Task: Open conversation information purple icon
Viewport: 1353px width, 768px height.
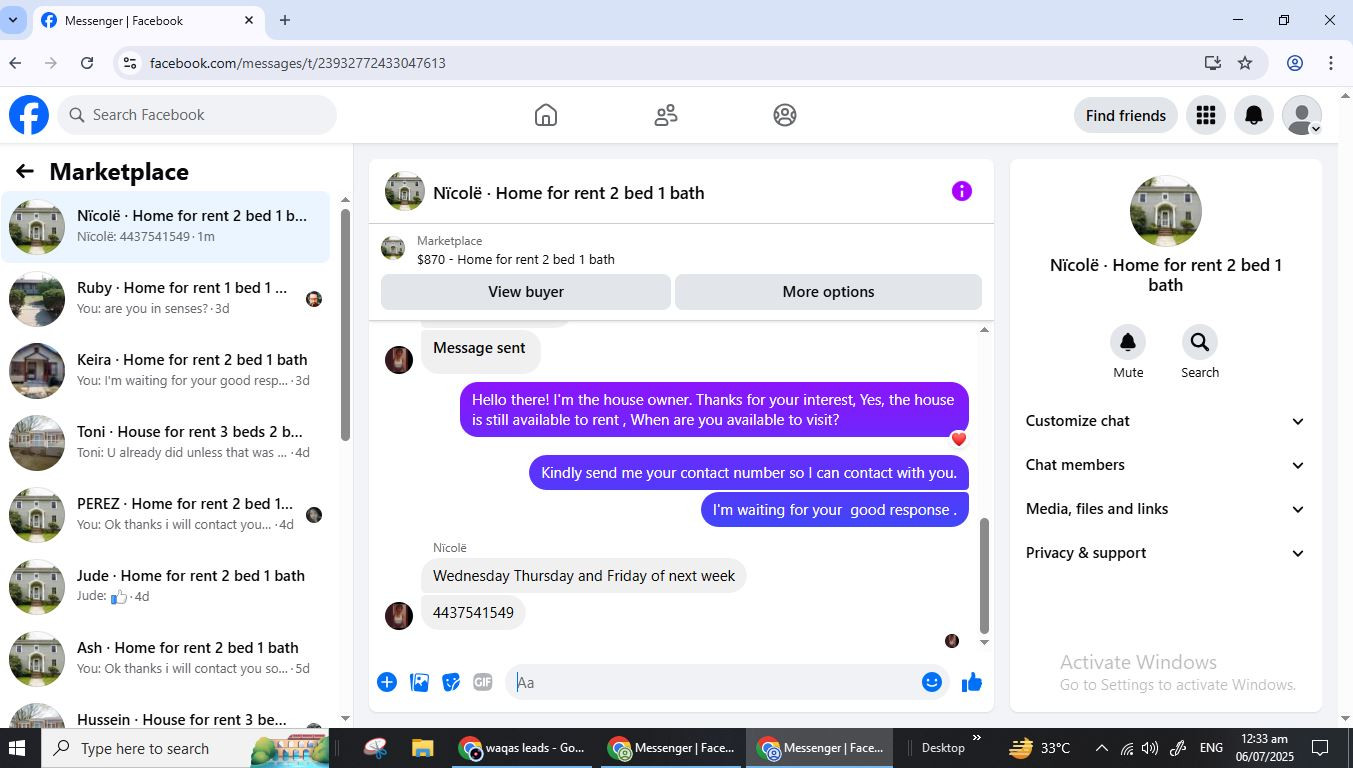Action: tap(962, 191)
